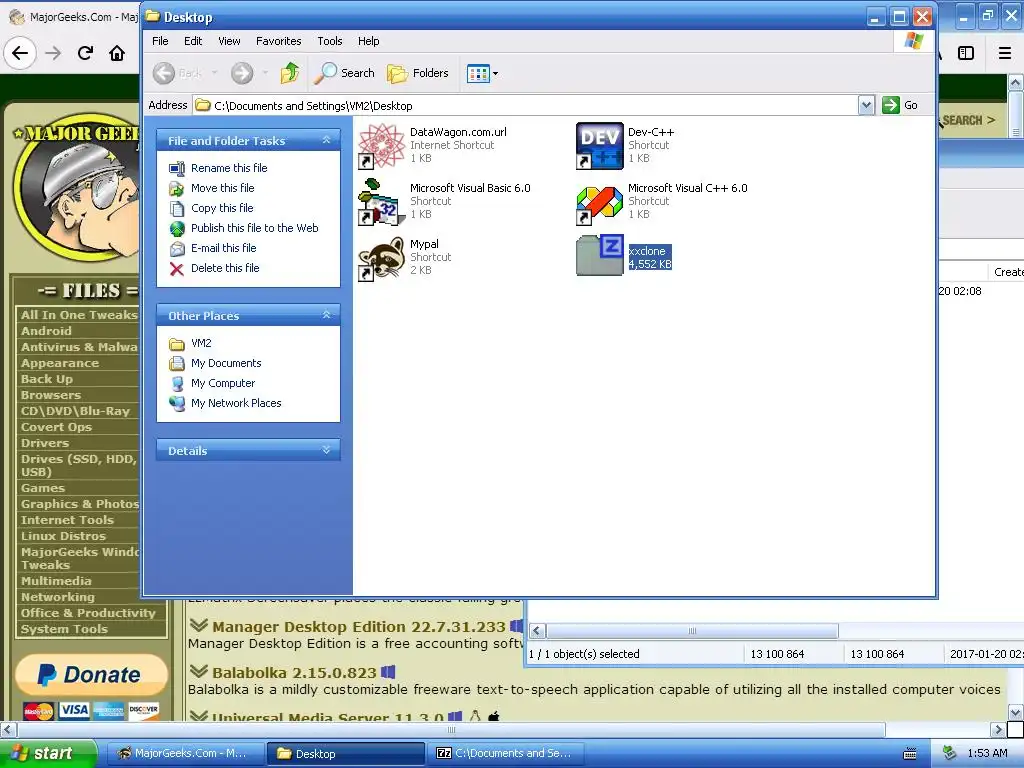1024x768 pixels.
Task: Open the Forward history dropdown arrow
Action: (x=264, y=73)
